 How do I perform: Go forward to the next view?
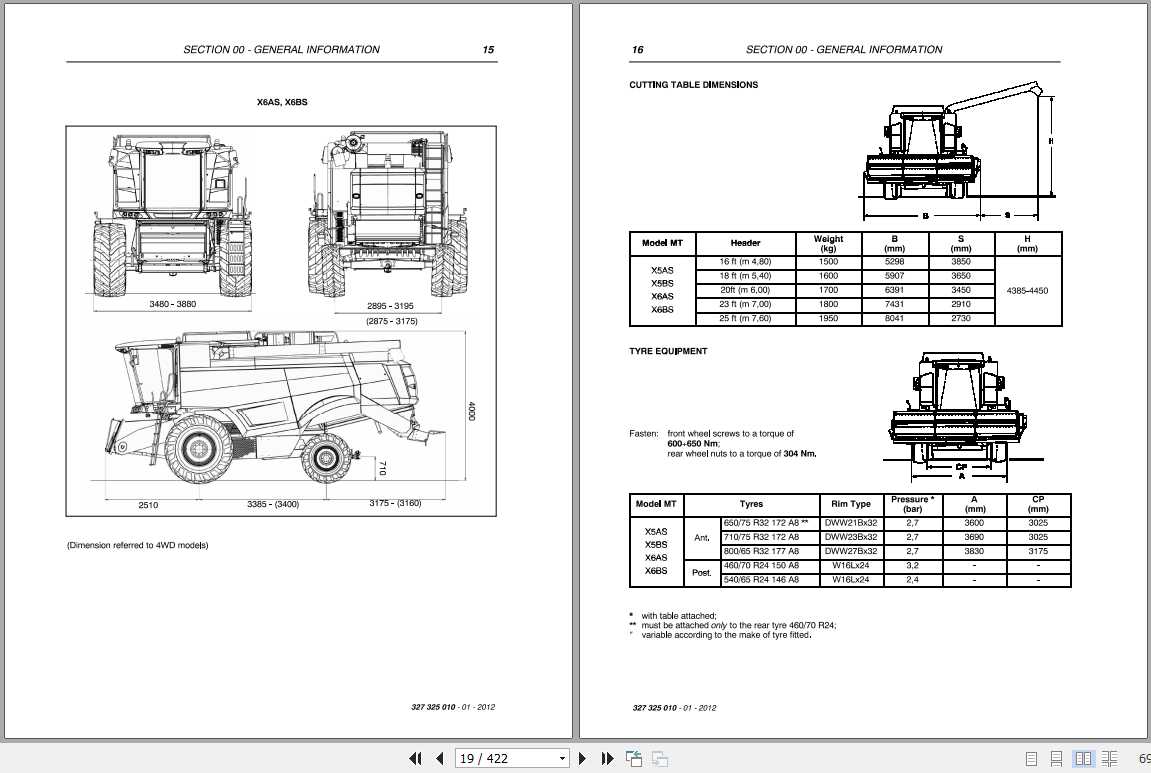coord(659,758)
